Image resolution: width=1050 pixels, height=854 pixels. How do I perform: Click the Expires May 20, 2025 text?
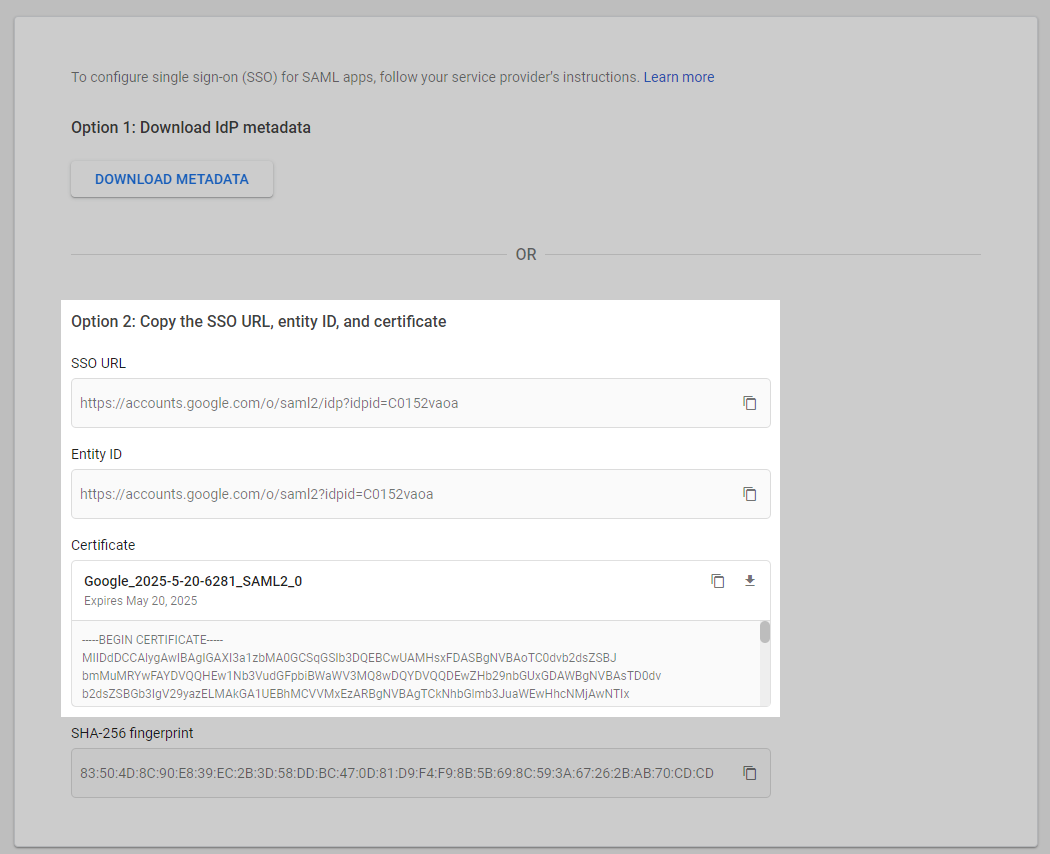pyautogui.click(x=141, y=601)
